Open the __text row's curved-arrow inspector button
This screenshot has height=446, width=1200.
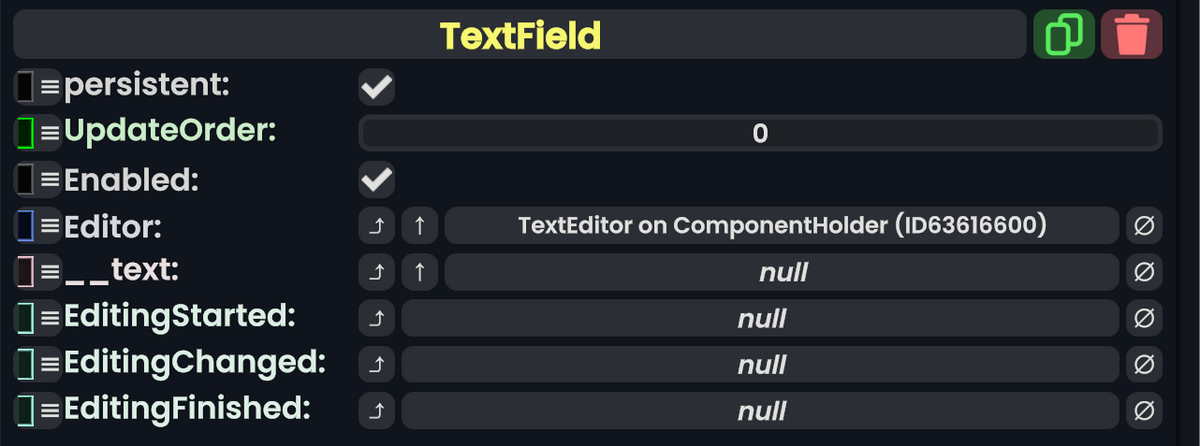pyautogui.click(x=377, y=272)
